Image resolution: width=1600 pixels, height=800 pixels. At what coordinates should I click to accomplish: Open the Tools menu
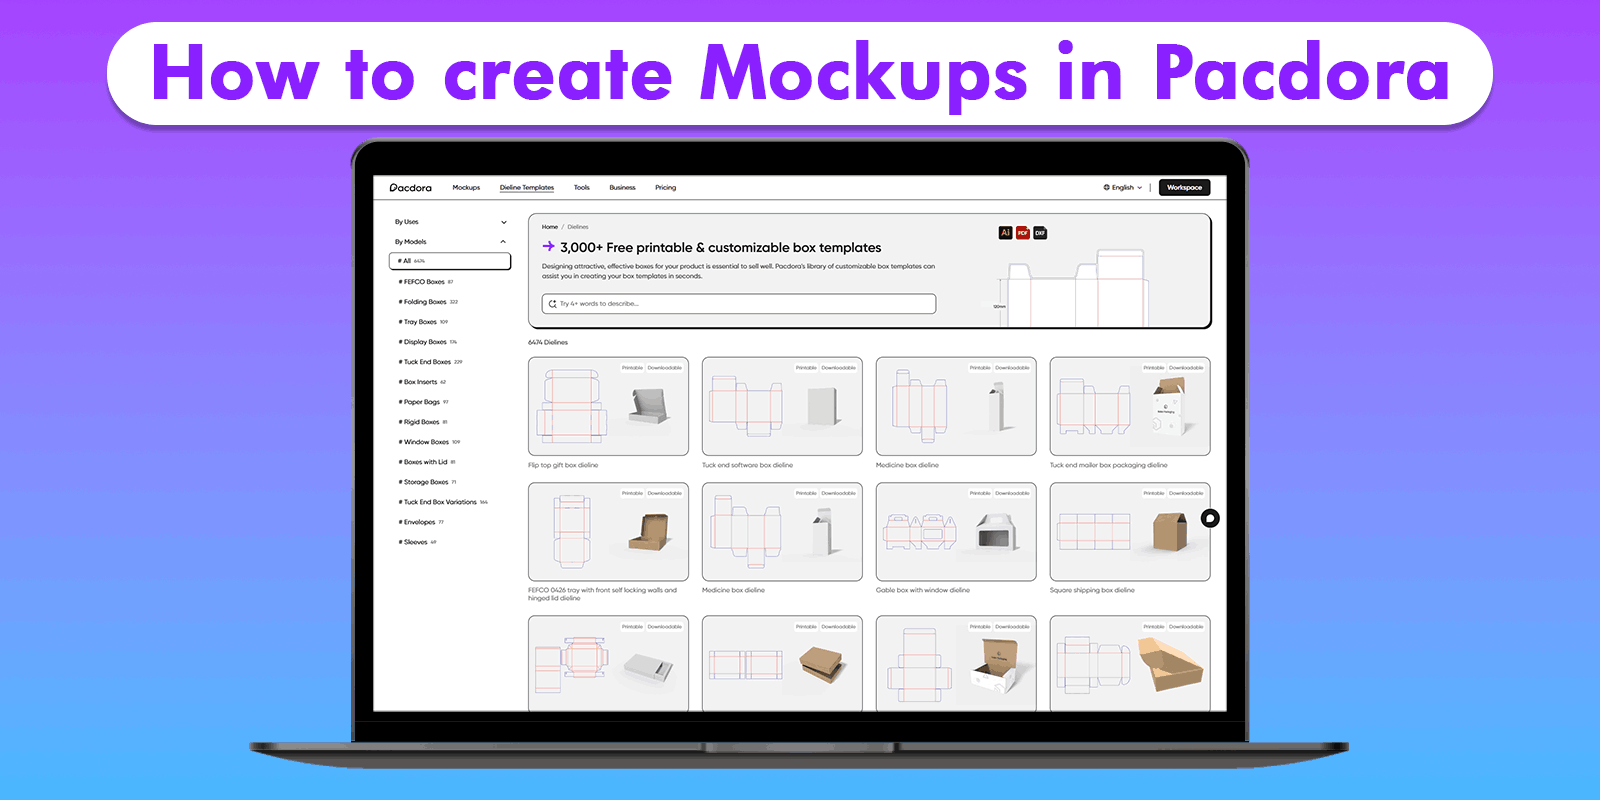582,188
